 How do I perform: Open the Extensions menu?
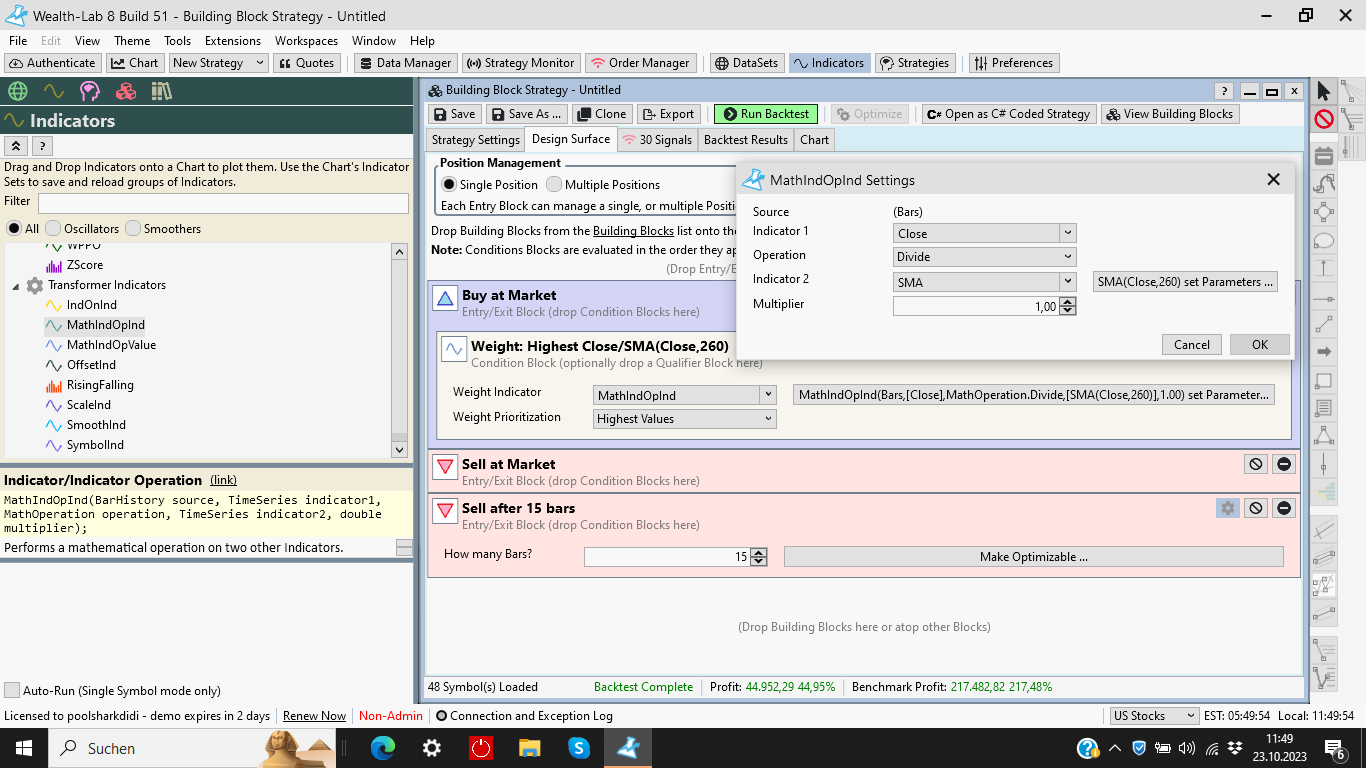tap(232, 41)
